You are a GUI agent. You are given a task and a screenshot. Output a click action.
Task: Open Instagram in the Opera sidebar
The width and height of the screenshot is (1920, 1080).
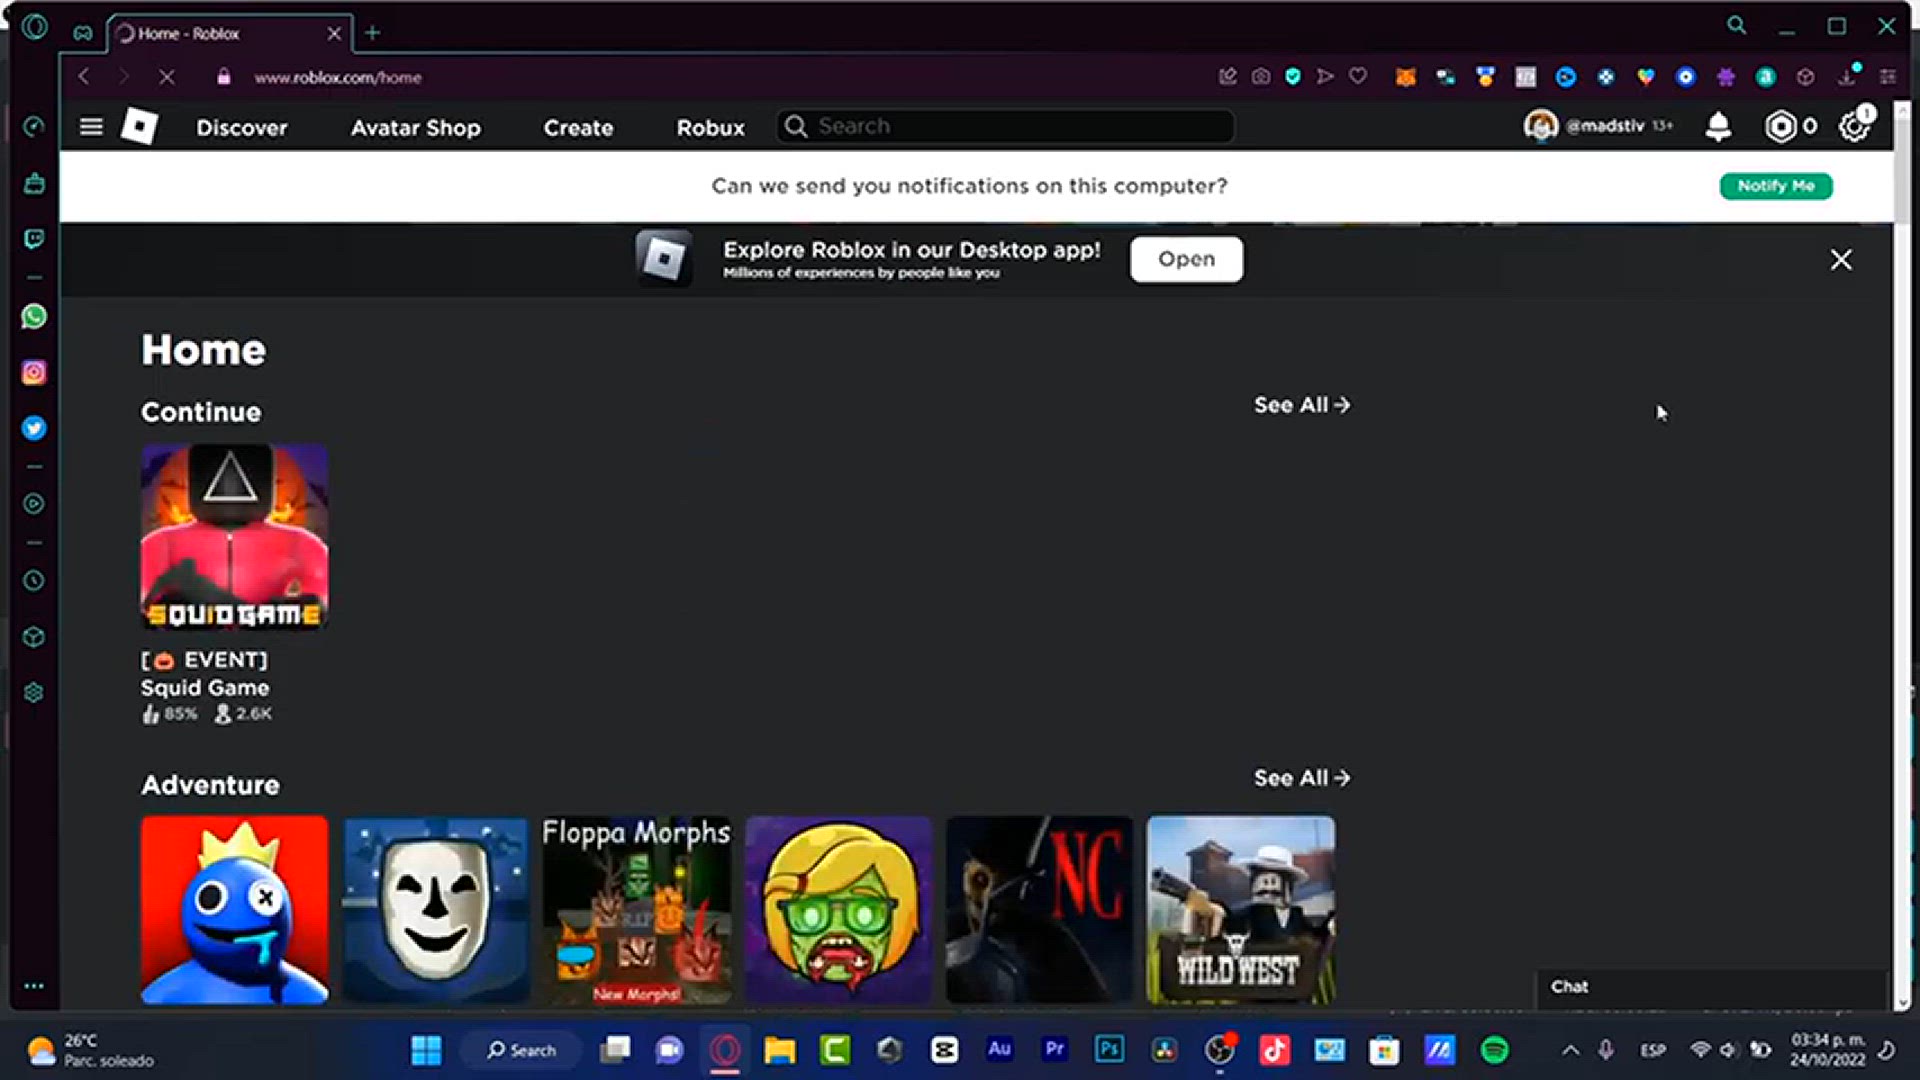34,373
